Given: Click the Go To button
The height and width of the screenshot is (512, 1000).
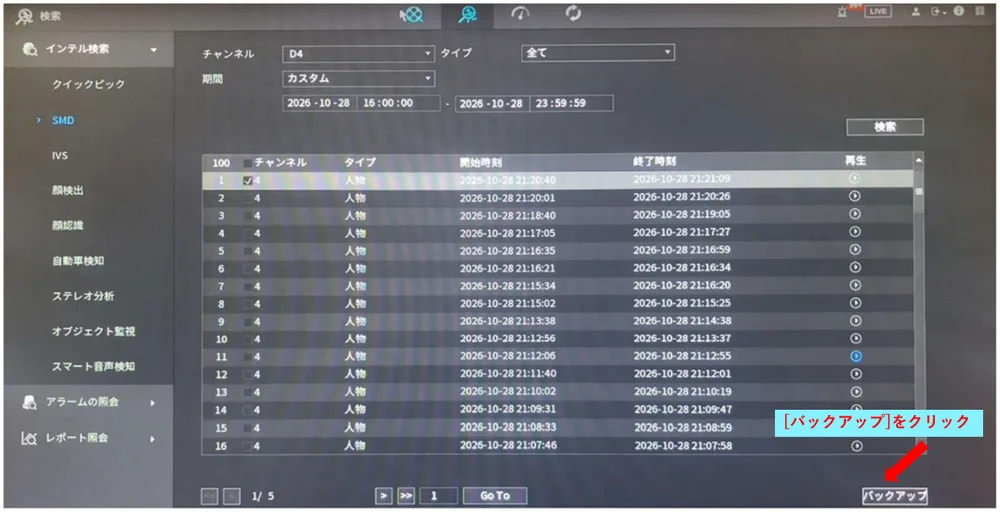Looking at the screenshot, I should point(495,495).
